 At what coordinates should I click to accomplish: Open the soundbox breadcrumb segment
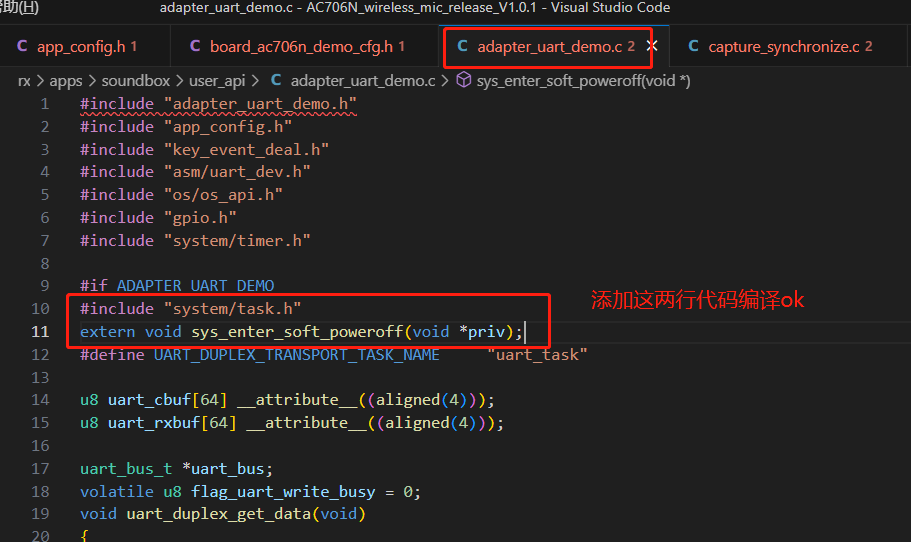136,81
